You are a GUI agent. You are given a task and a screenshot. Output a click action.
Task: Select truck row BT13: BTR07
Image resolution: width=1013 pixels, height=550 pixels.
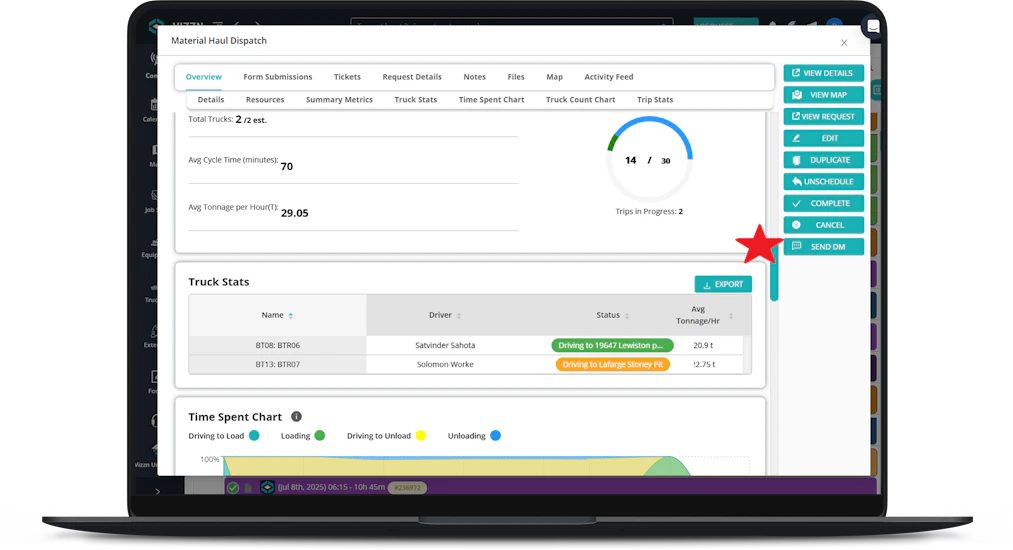pyautogui.click(x=277, y=365)
